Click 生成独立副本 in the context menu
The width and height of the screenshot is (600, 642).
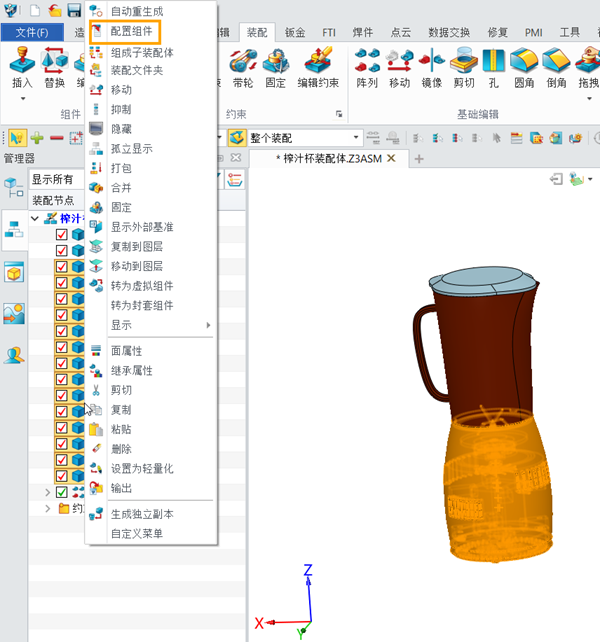(x=142, y=514)
